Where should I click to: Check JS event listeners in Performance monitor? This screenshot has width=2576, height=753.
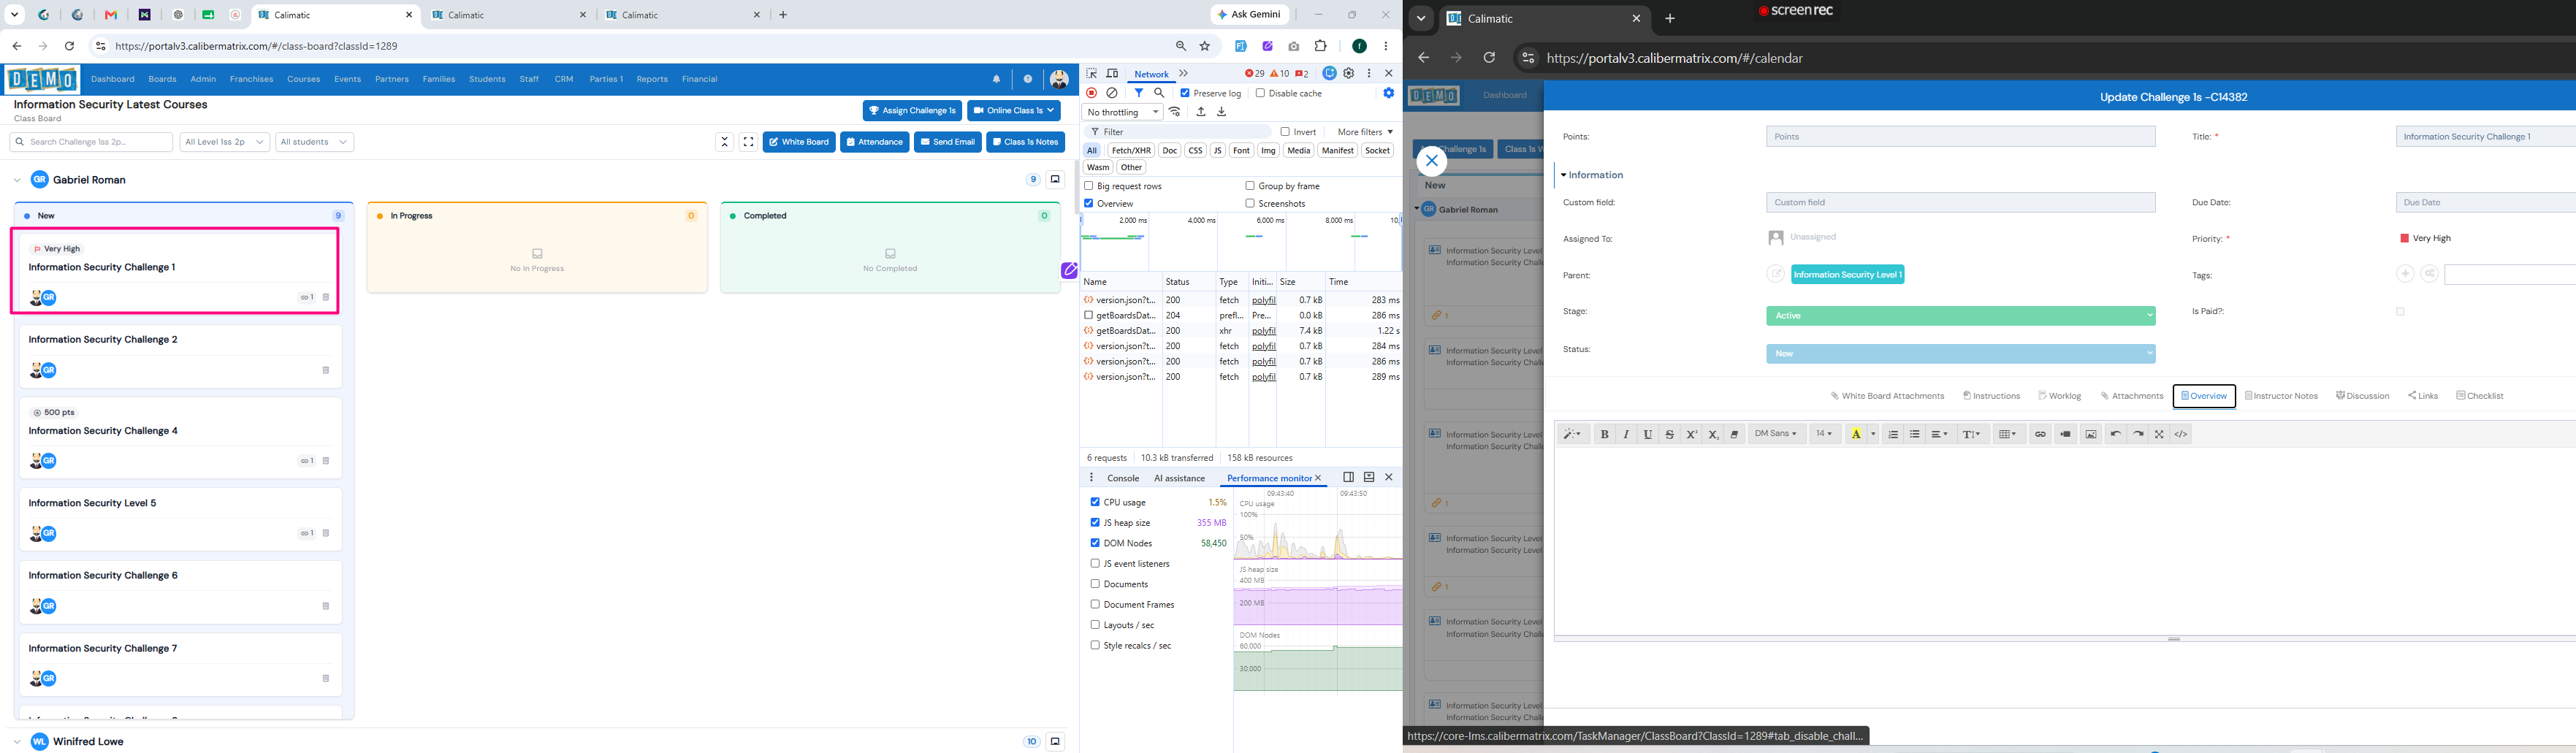[1095, 564]
